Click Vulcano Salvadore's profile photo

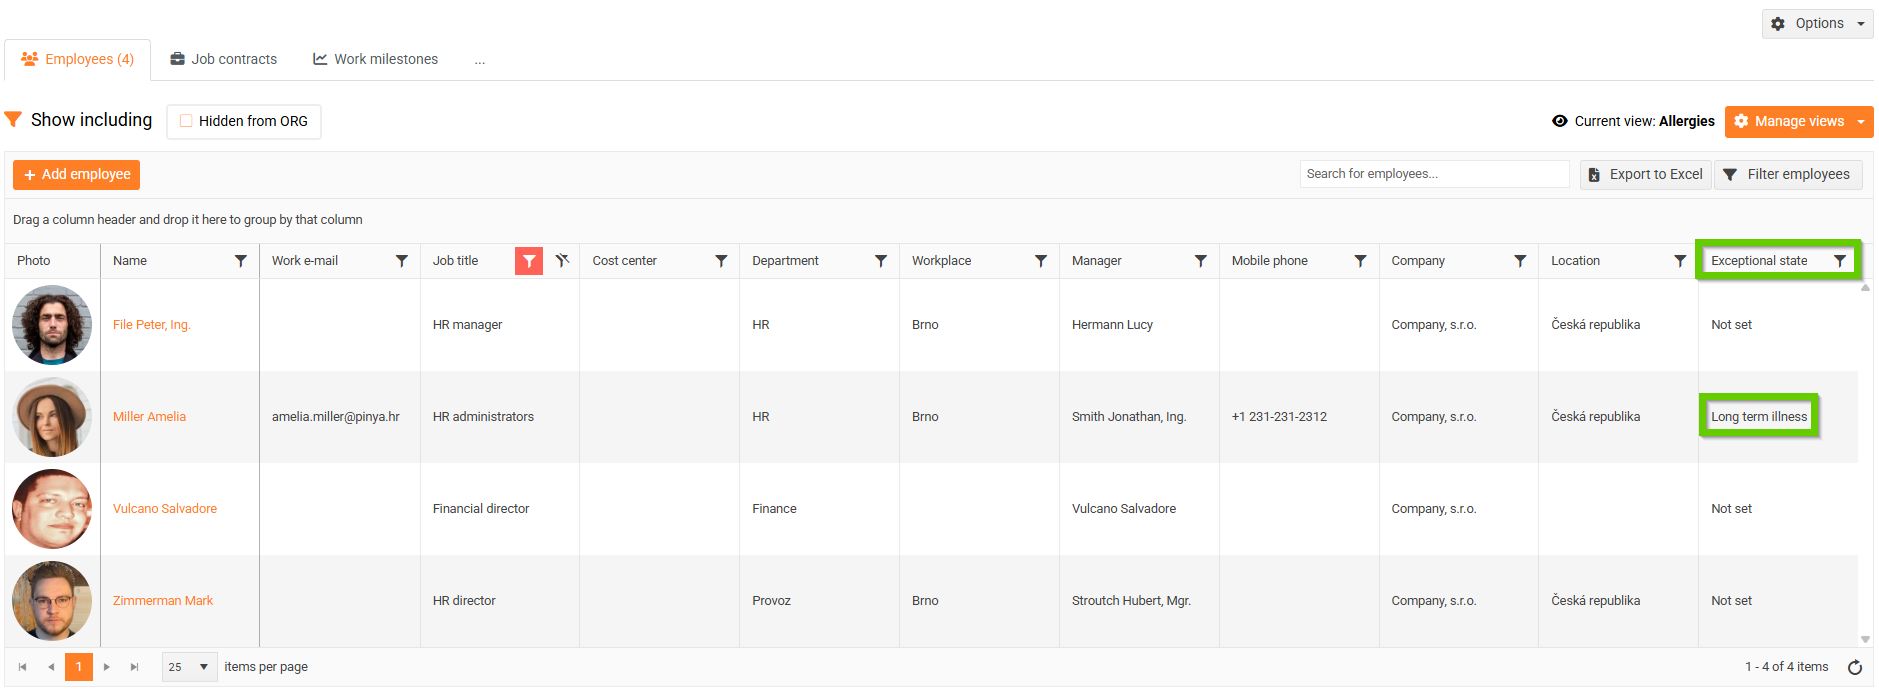pyautogui.click(x=52, y=509)
